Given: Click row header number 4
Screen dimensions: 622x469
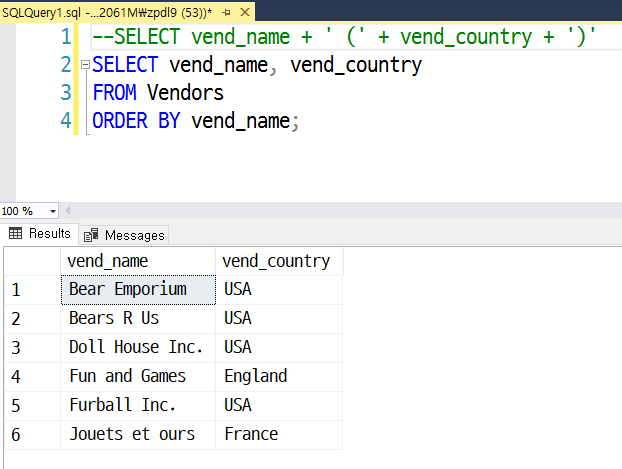Looking at the screenshot, I should pyautogui.click(x=33, y=377).
